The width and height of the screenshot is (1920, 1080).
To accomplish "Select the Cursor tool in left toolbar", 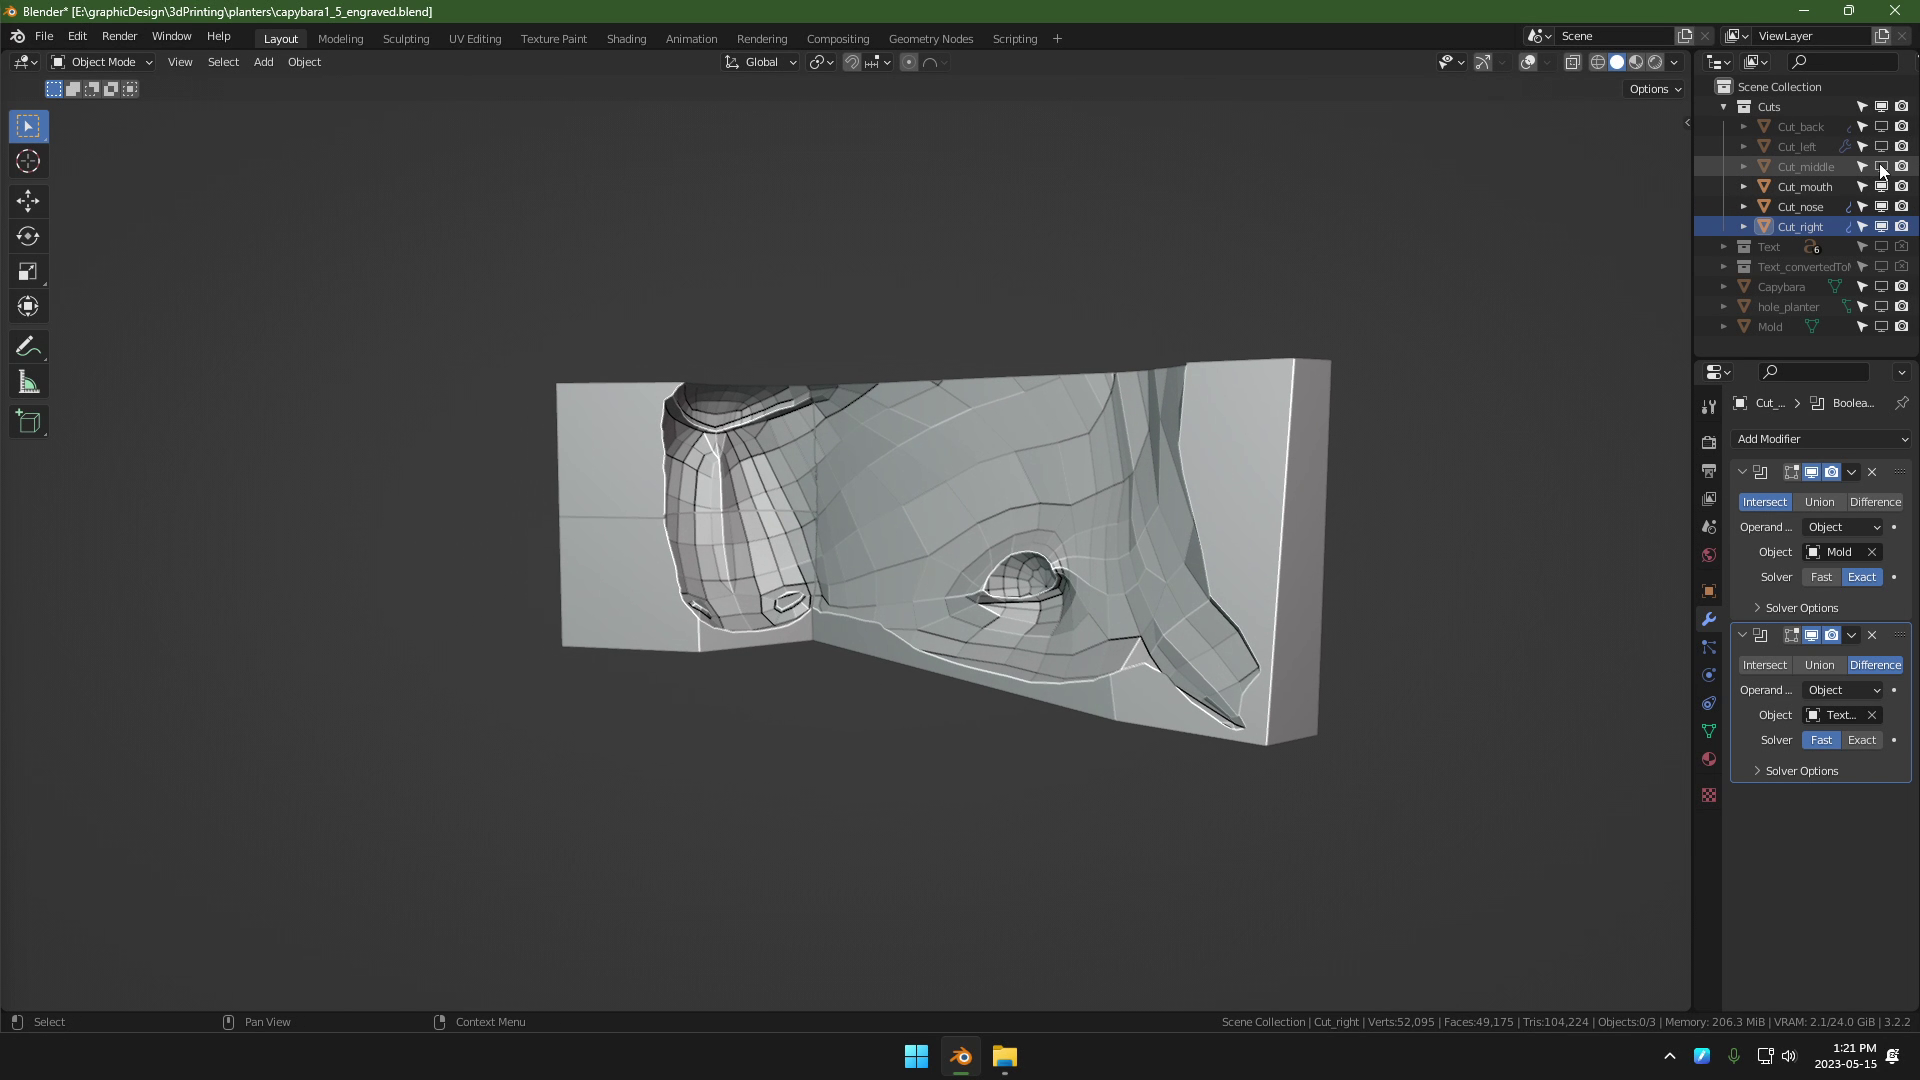I will pos(28,162).
